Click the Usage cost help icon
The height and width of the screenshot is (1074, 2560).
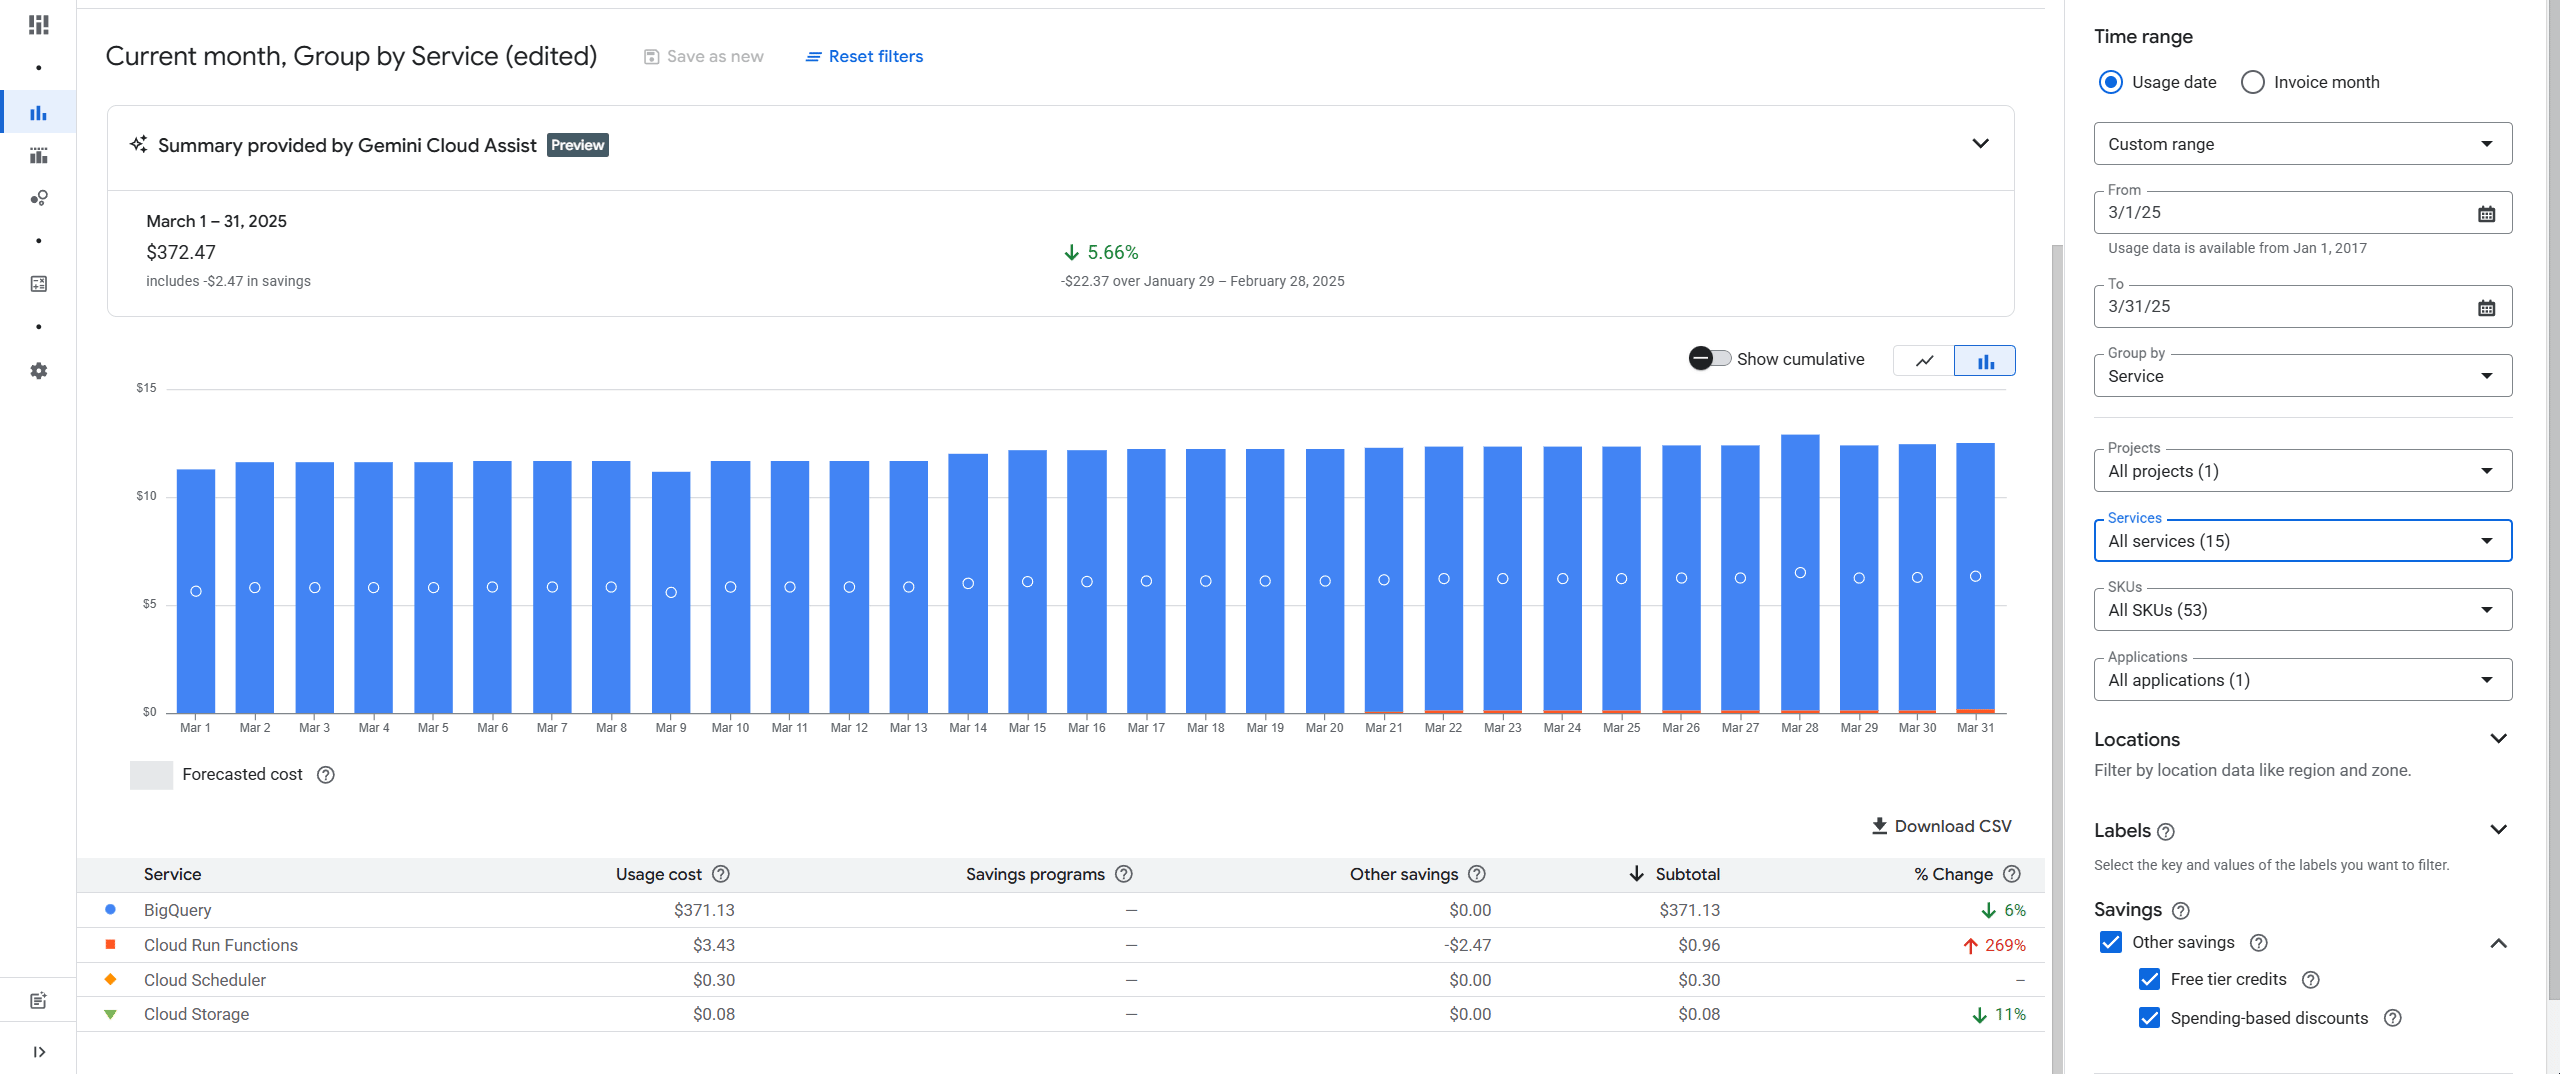click(x=721, y=874)
